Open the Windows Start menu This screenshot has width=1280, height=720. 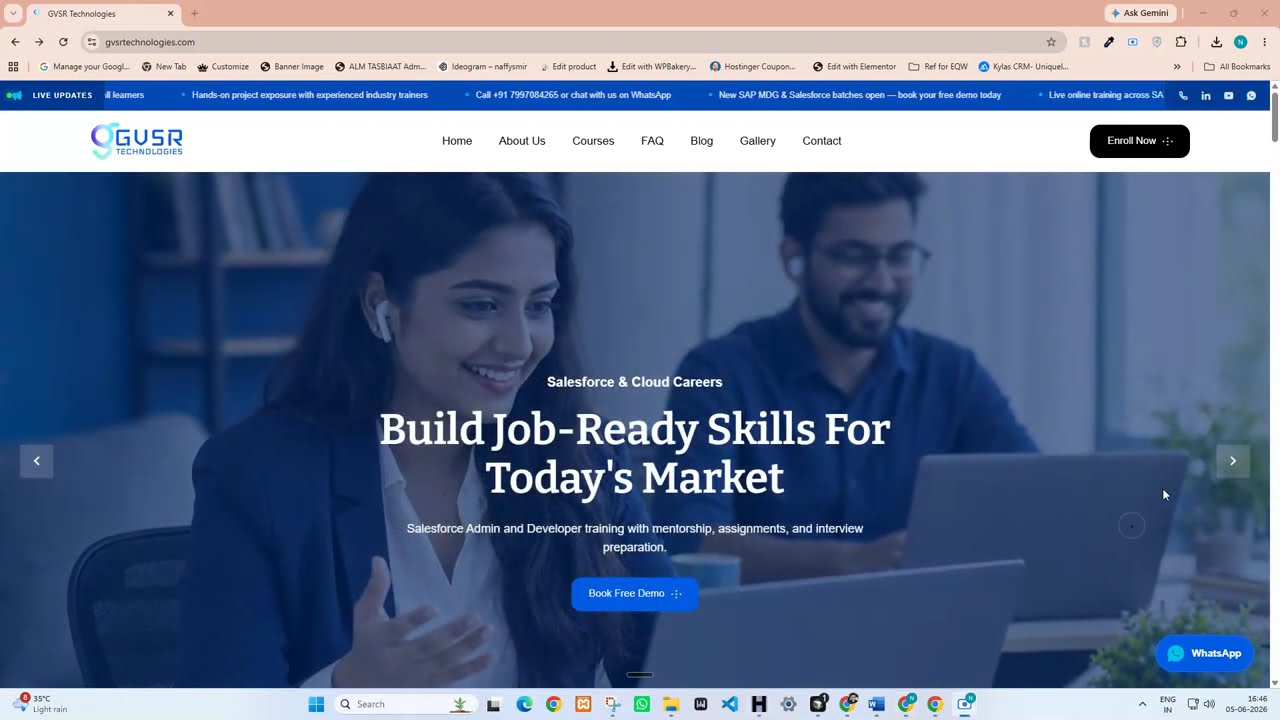coord(316,704)
